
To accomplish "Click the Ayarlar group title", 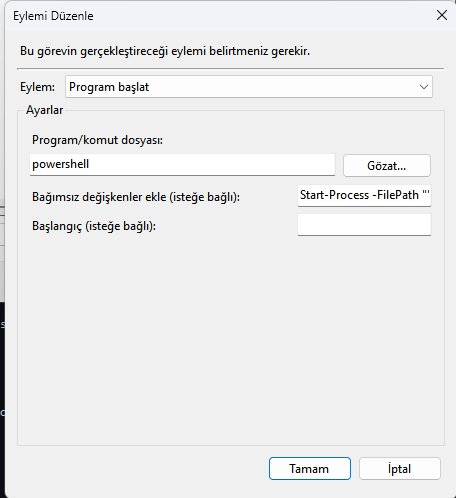I will pyautogui.click(x=45, y=110).
